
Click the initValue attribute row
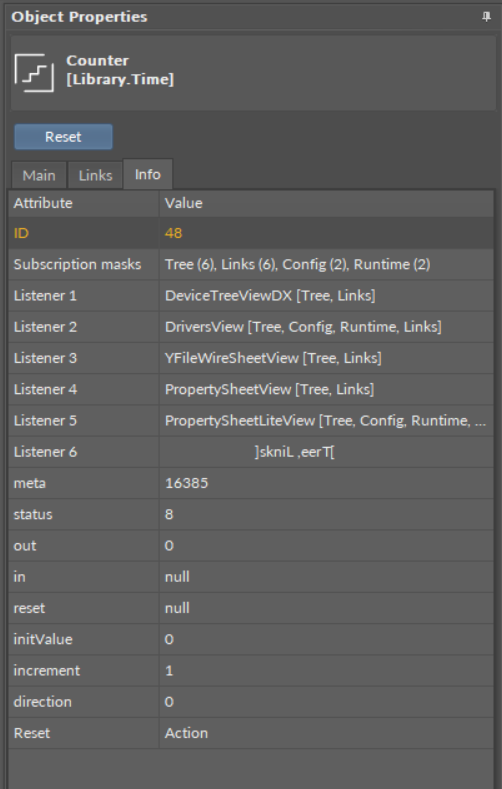251,639
